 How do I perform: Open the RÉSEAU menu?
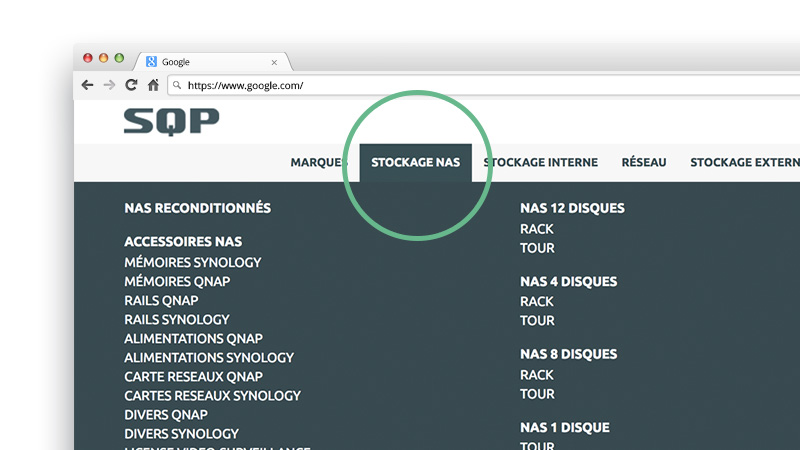point(644,162)
